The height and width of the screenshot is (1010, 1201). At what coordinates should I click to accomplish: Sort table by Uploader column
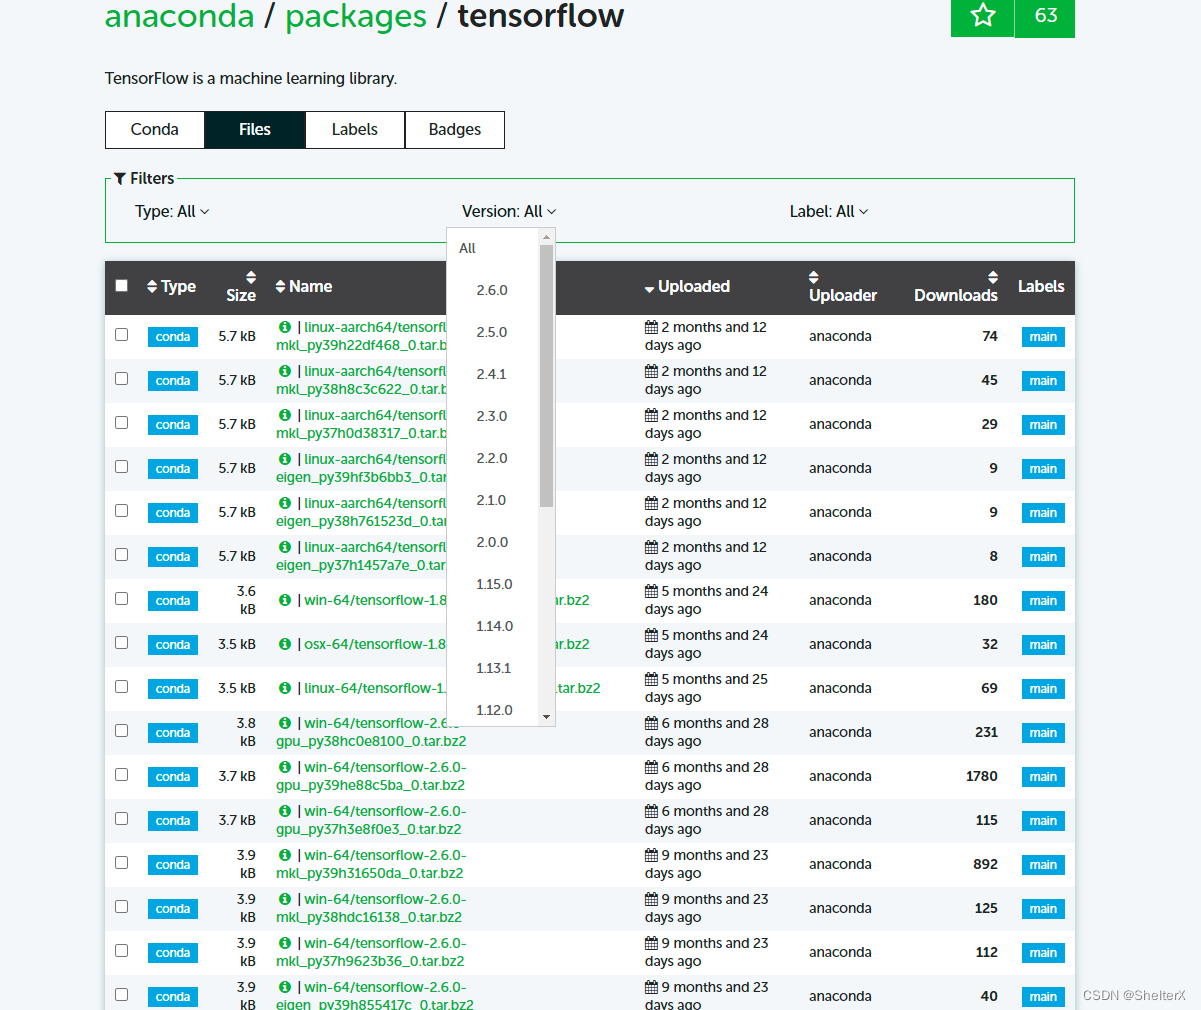click(x=843, y=286)
